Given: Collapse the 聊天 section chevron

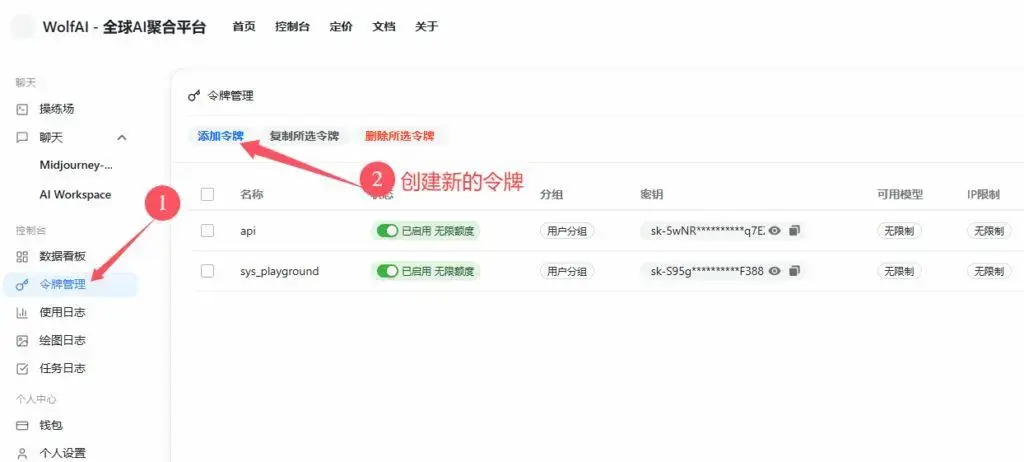Looking at the screenshot, I should point(121,137).
